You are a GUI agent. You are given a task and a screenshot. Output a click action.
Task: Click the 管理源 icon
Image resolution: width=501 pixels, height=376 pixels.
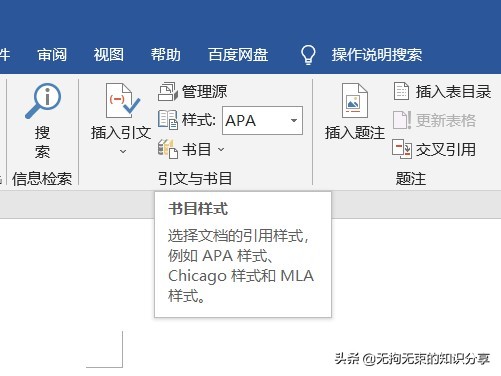tap(168, 92)
